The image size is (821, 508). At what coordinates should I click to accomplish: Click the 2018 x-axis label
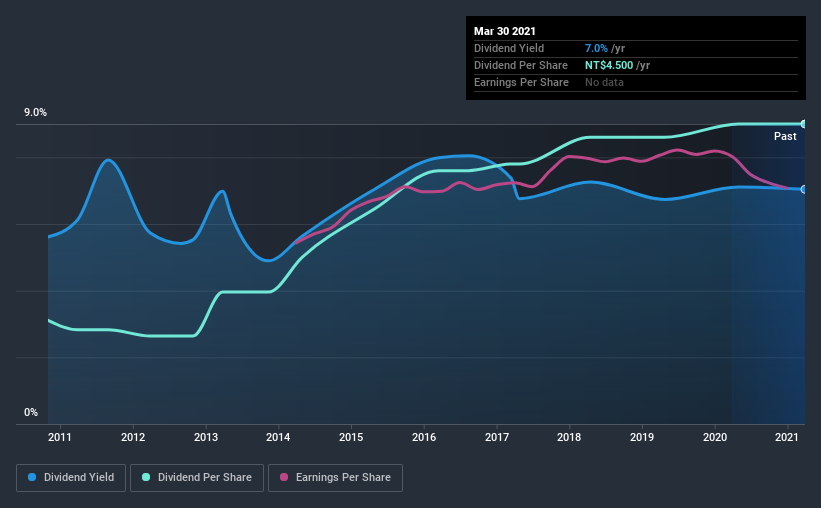pos(569,437)
